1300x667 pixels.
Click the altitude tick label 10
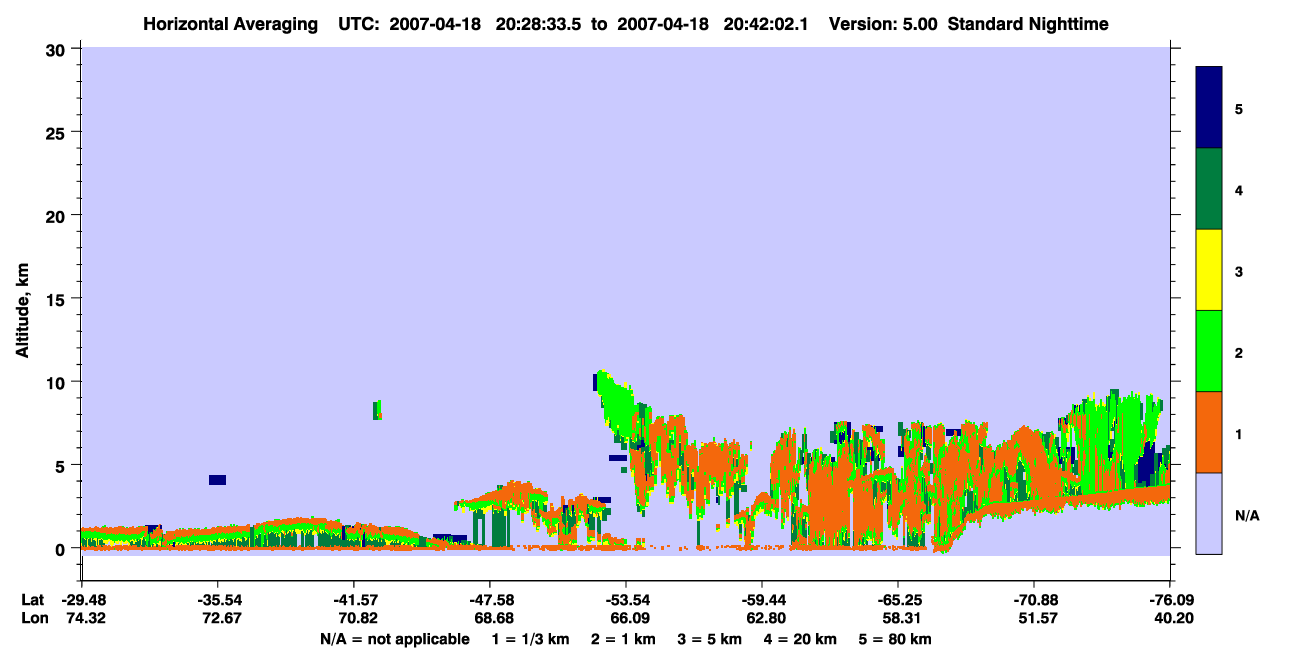pos(58,382)
